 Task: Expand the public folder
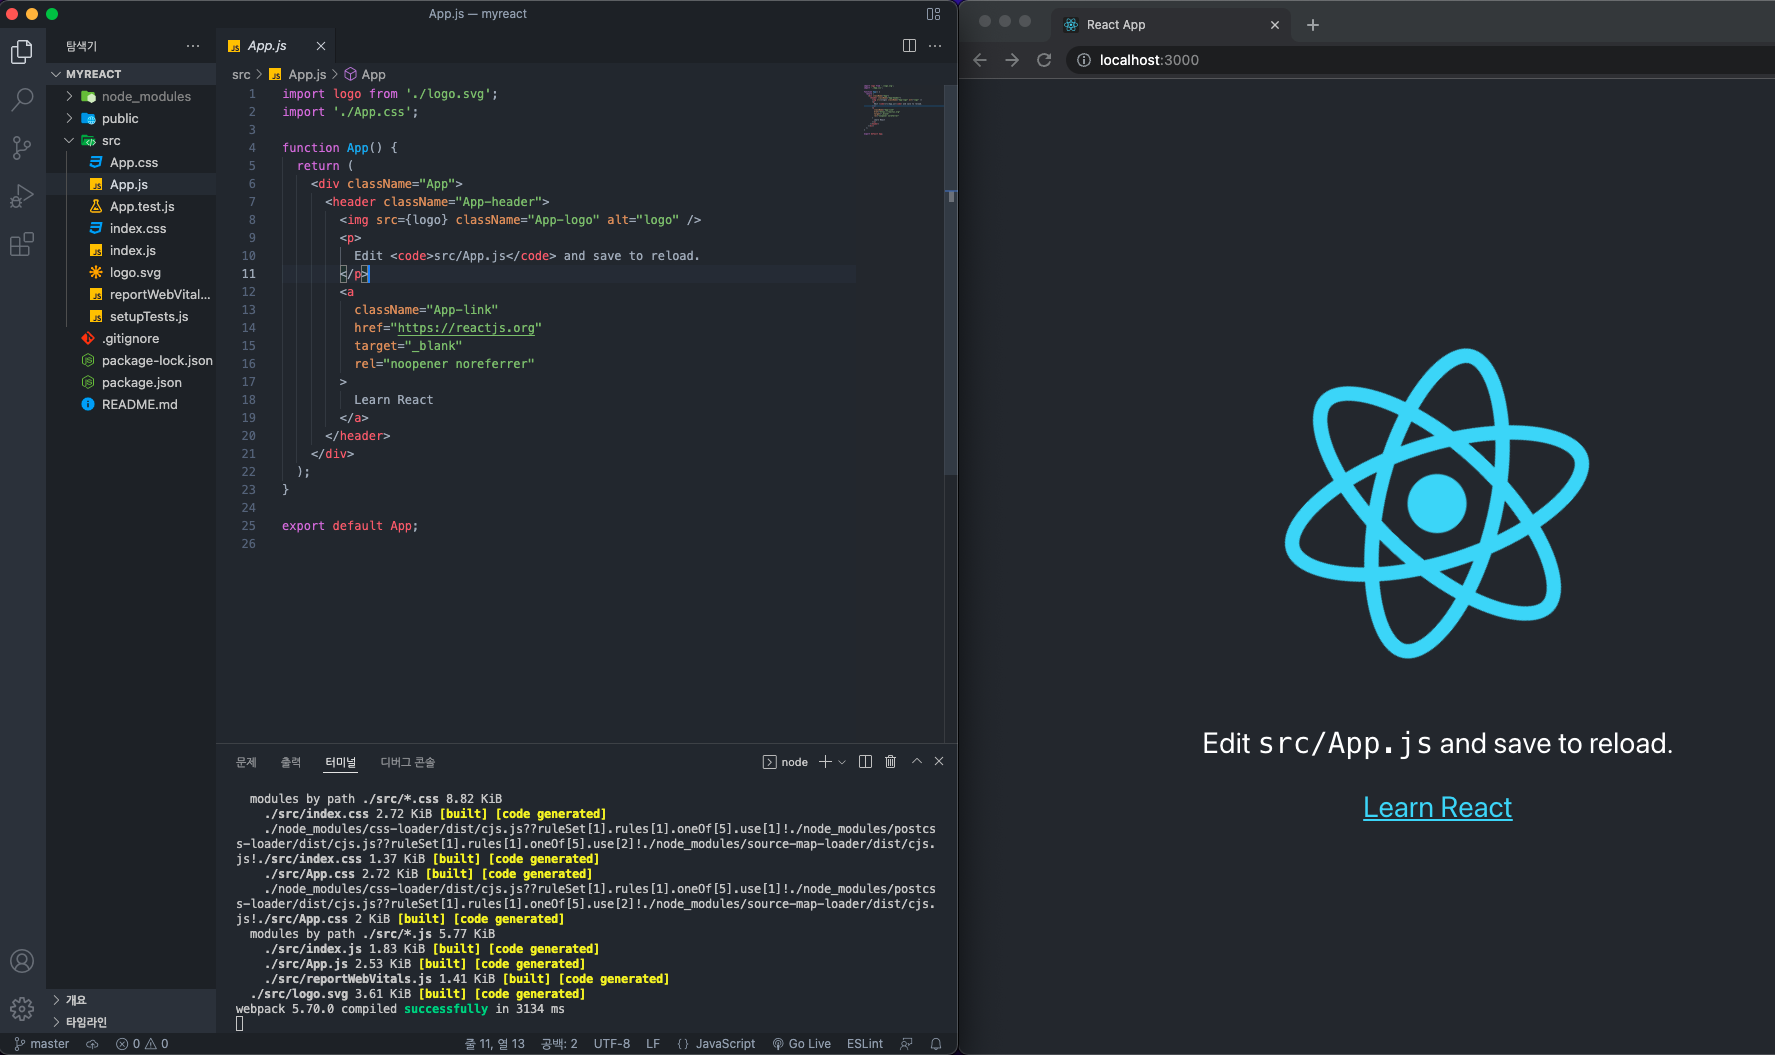point(131,118)
